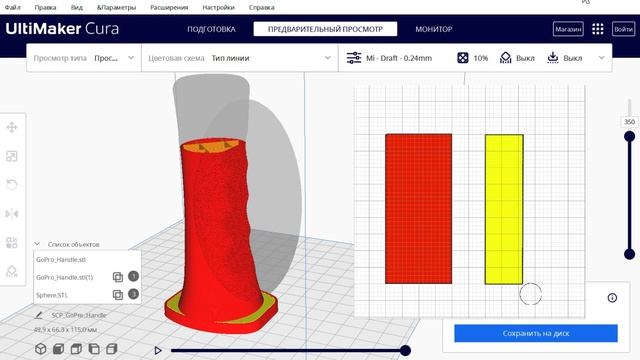Click the lower layer slider handle

coord(629,254)
